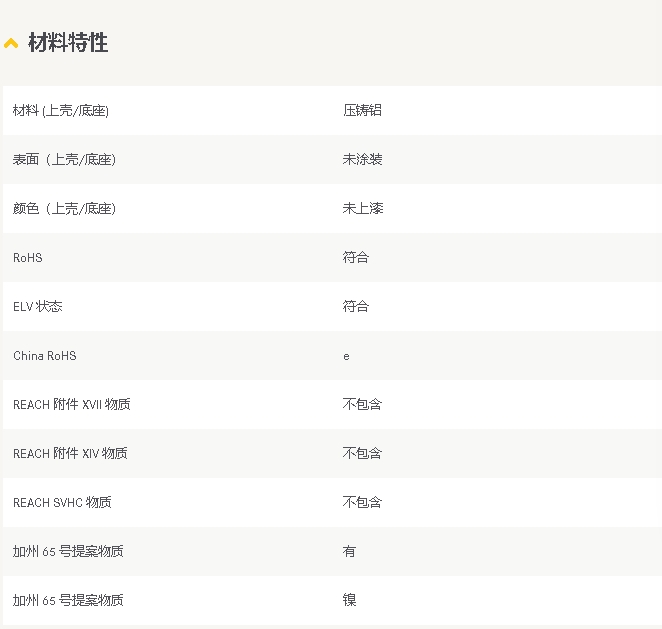Select the ELV 状态 row label
The width and height of the screenshot is (662, 629).
click(x=38, y=307)
